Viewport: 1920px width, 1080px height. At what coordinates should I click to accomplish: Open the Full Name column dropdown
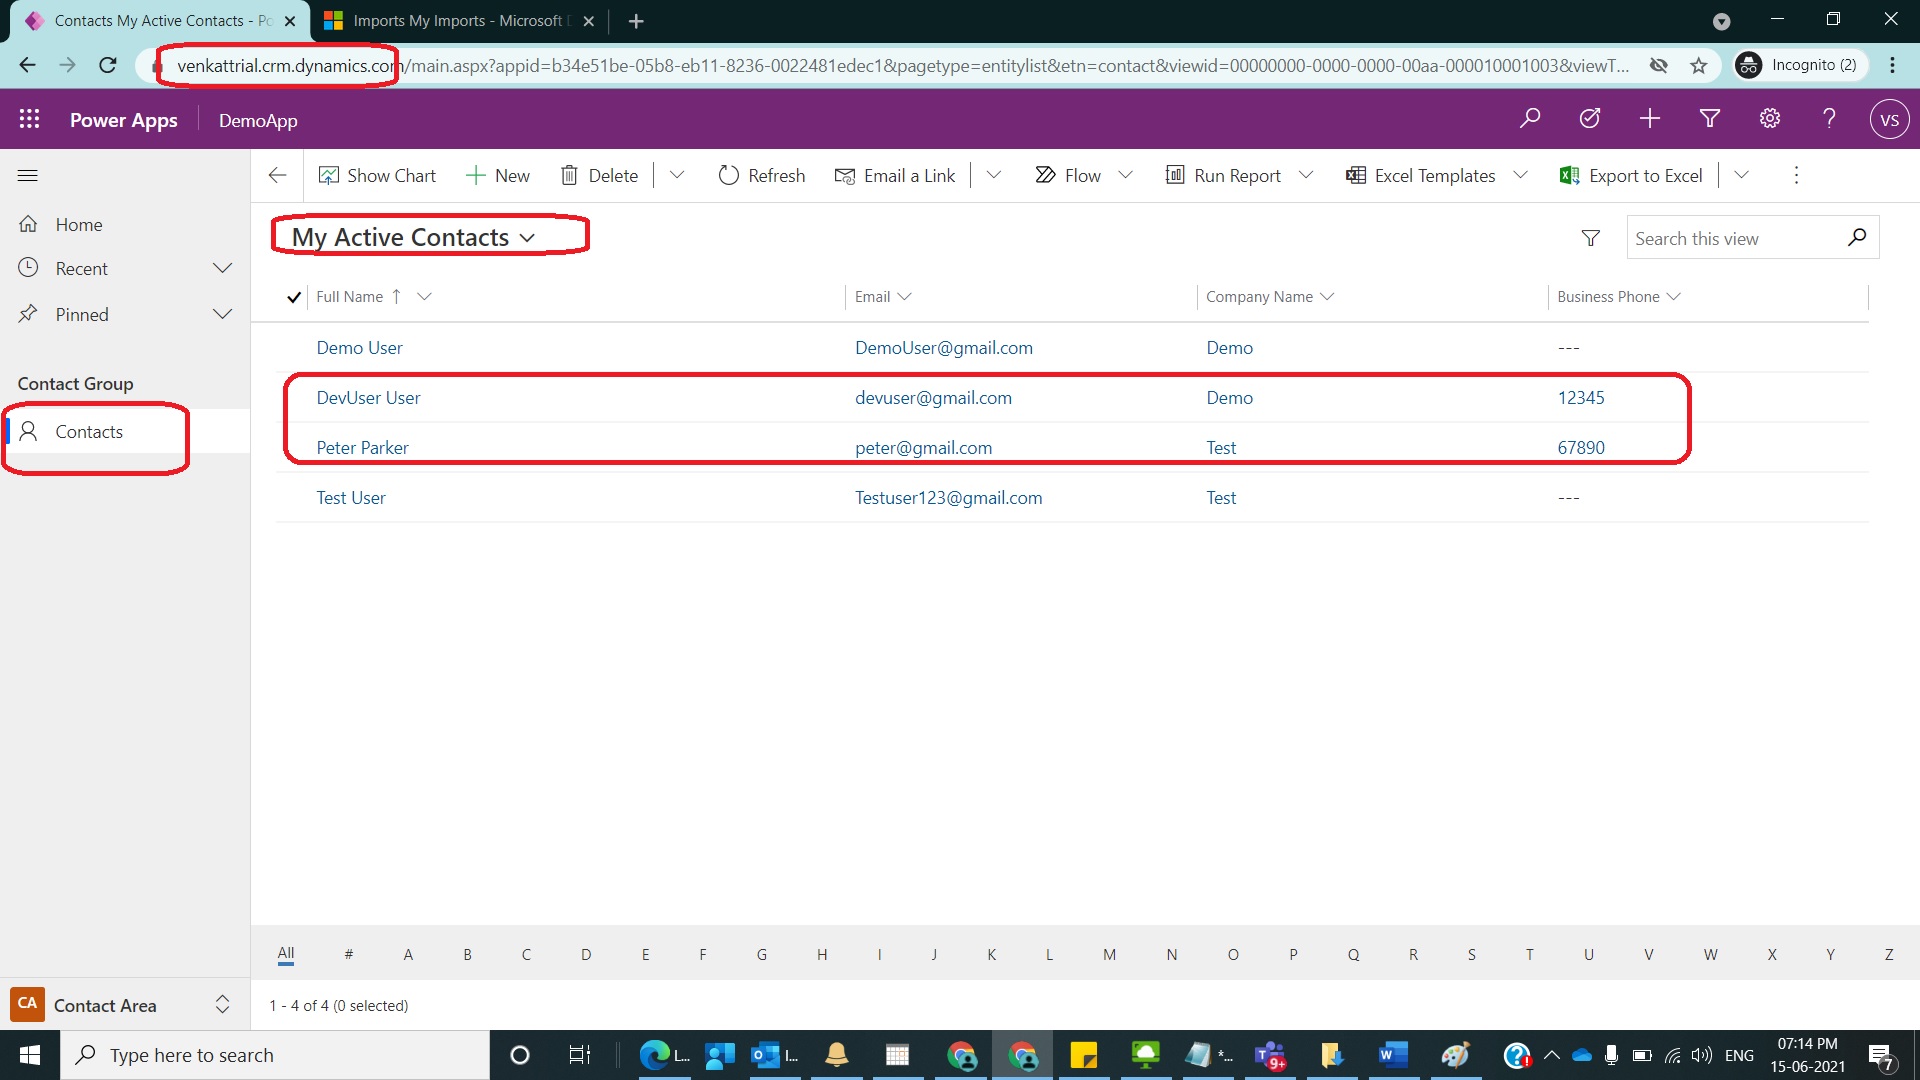pyautogui.click(x=425, y=296)
